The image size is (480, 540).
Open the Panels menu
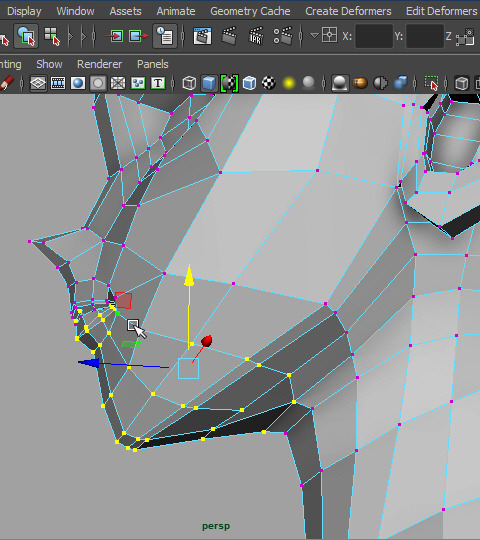(x=153, y=64)
